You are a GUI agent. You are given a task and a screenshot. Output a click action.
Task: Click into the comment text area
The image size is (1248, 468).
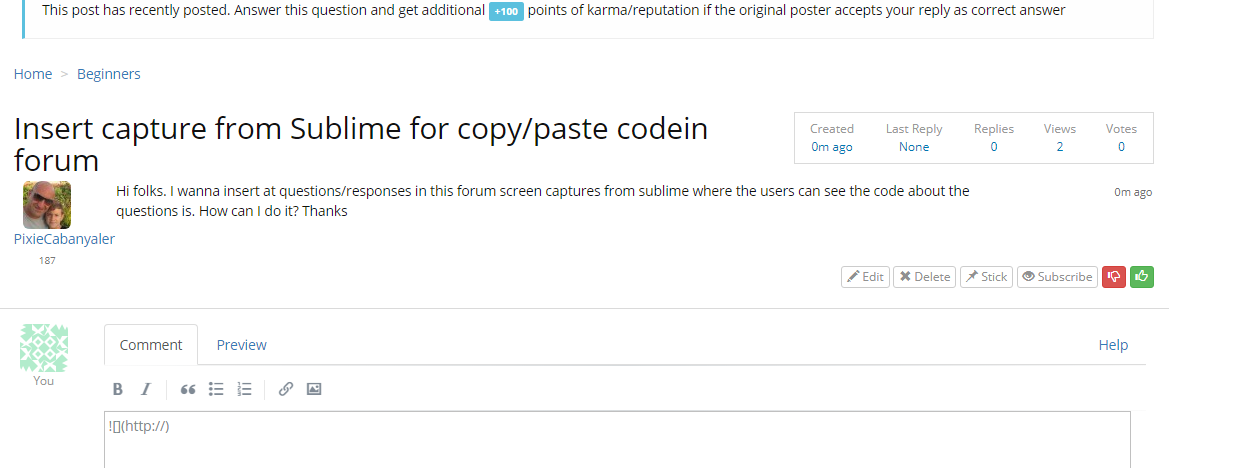coord(617,440)
